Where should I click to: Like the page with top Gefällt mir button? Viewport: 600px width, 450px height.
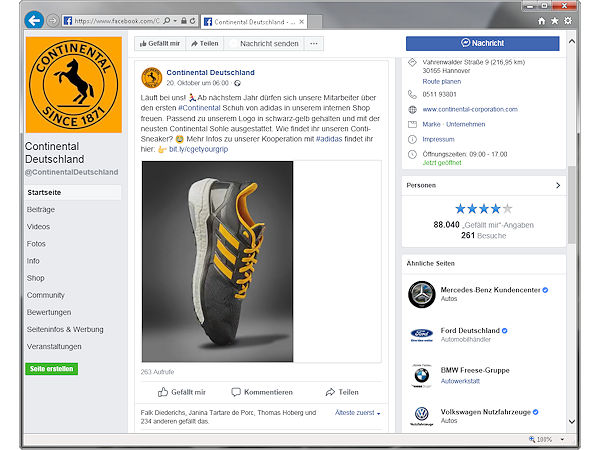coord(160,44)
